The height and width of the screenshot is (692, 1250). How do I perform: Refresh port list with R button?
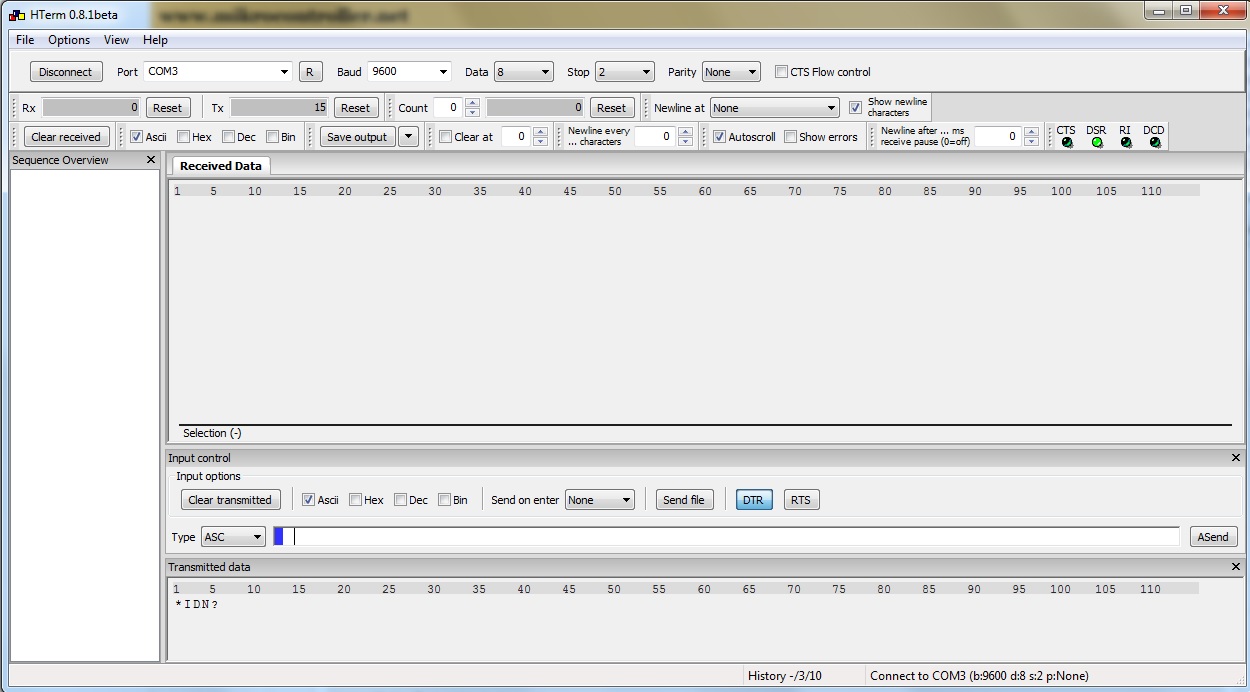point(310,72)
